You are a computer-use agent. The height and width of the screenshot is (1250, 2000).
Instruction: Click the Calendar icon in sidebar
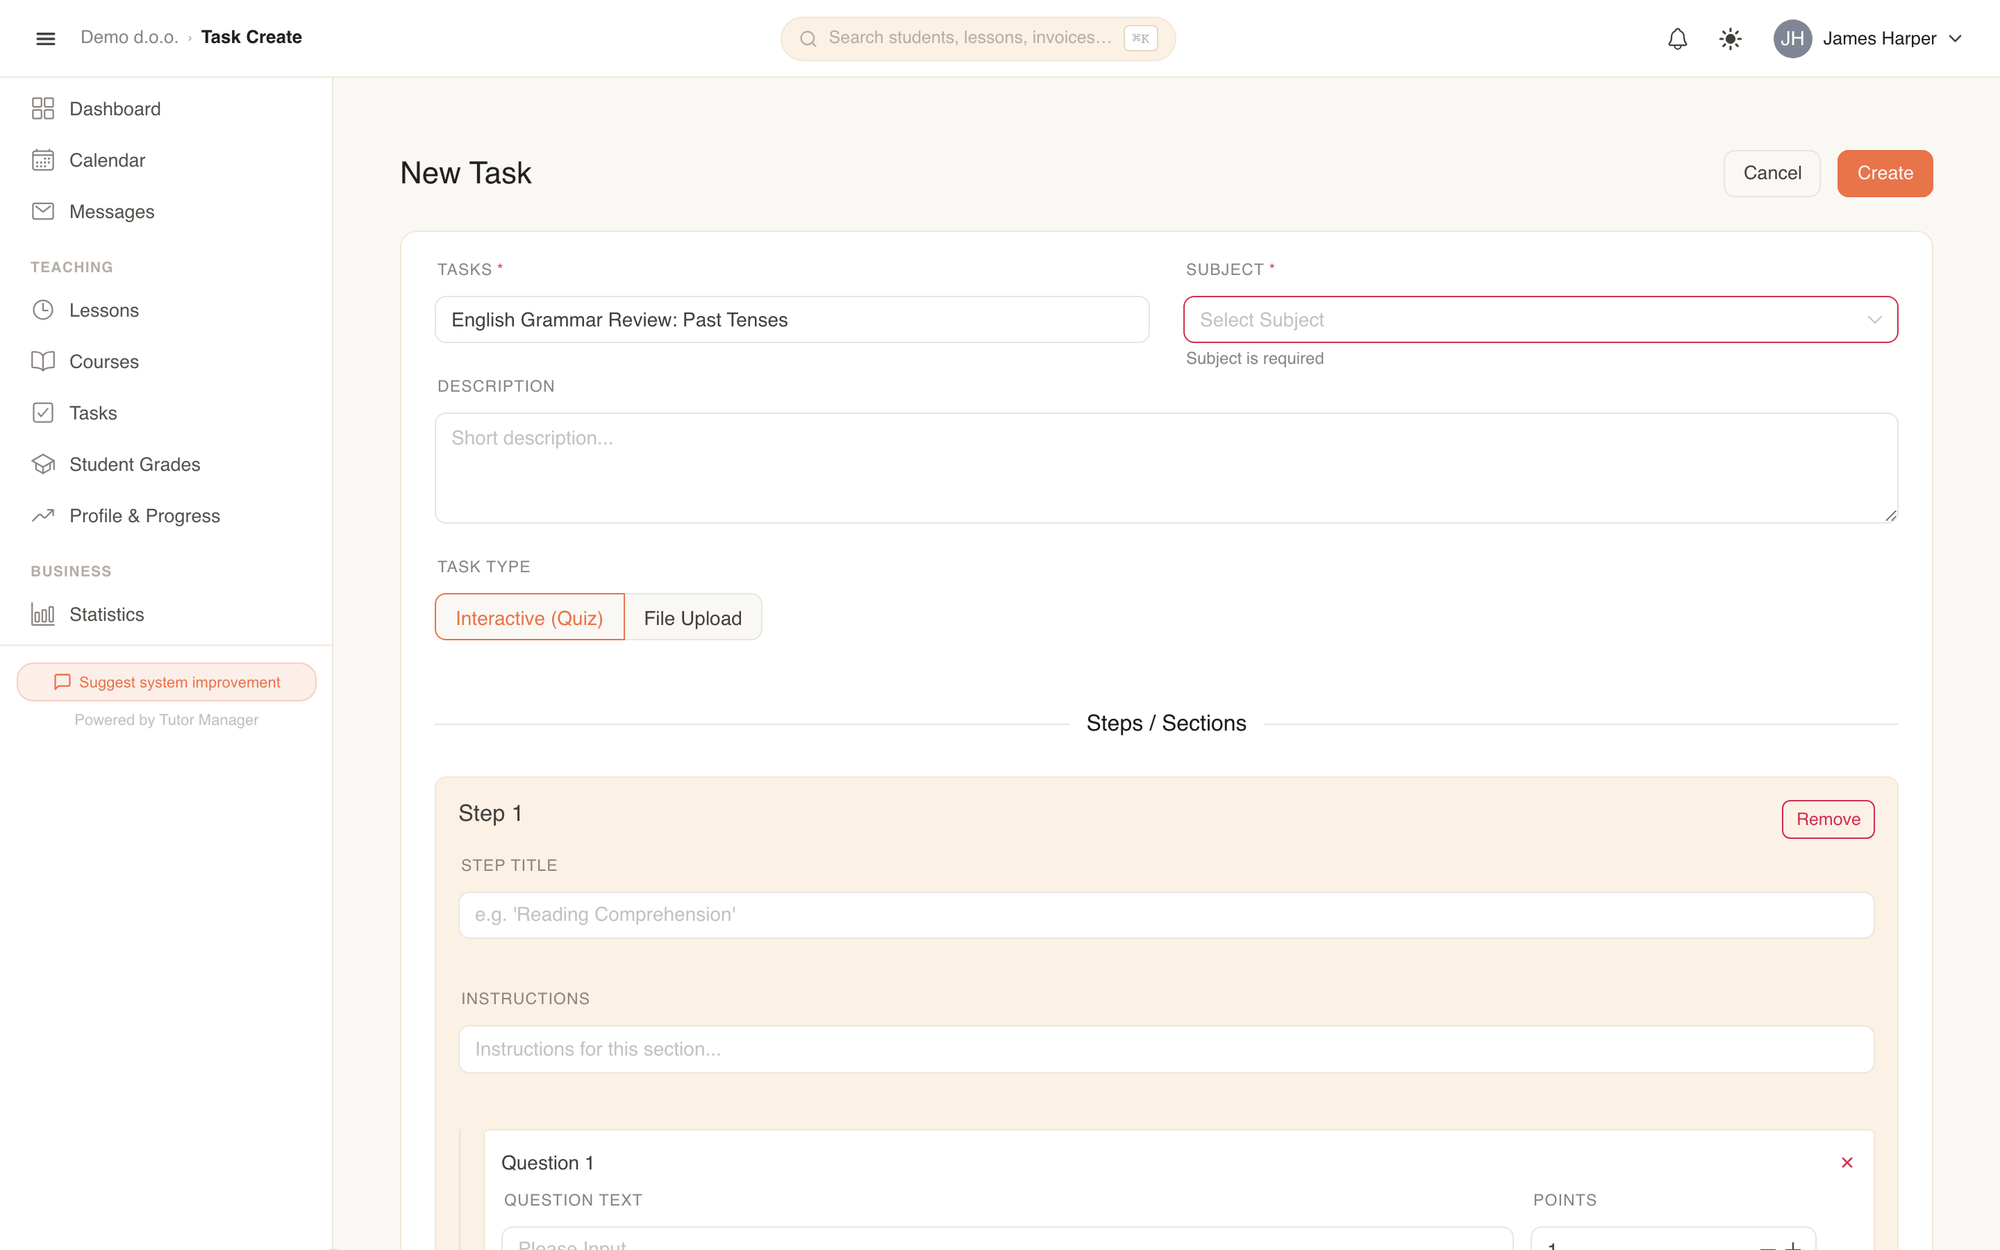click(43, 160)
